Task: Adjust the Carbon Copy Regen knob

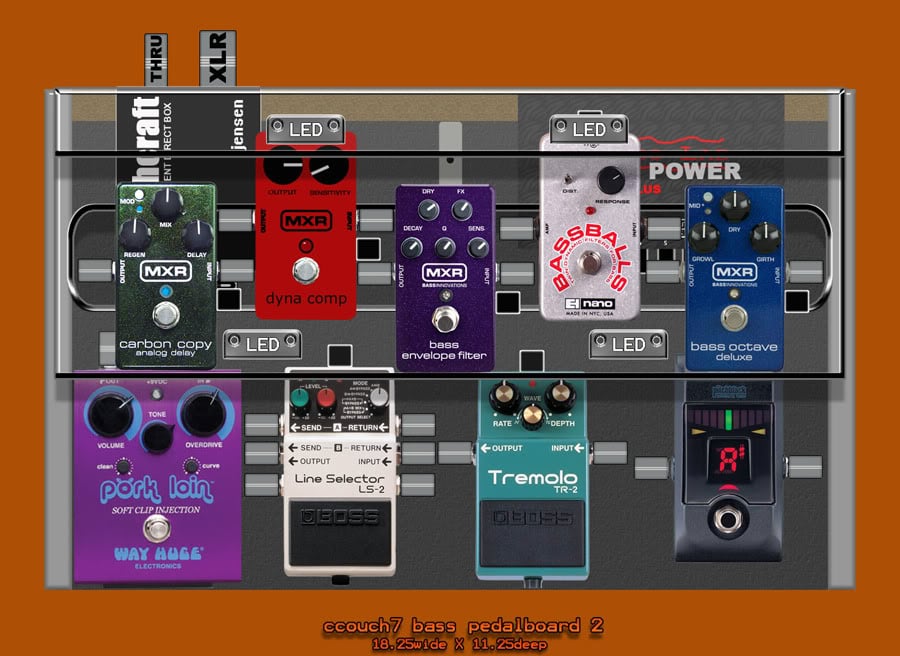Action: coord(135,235)
